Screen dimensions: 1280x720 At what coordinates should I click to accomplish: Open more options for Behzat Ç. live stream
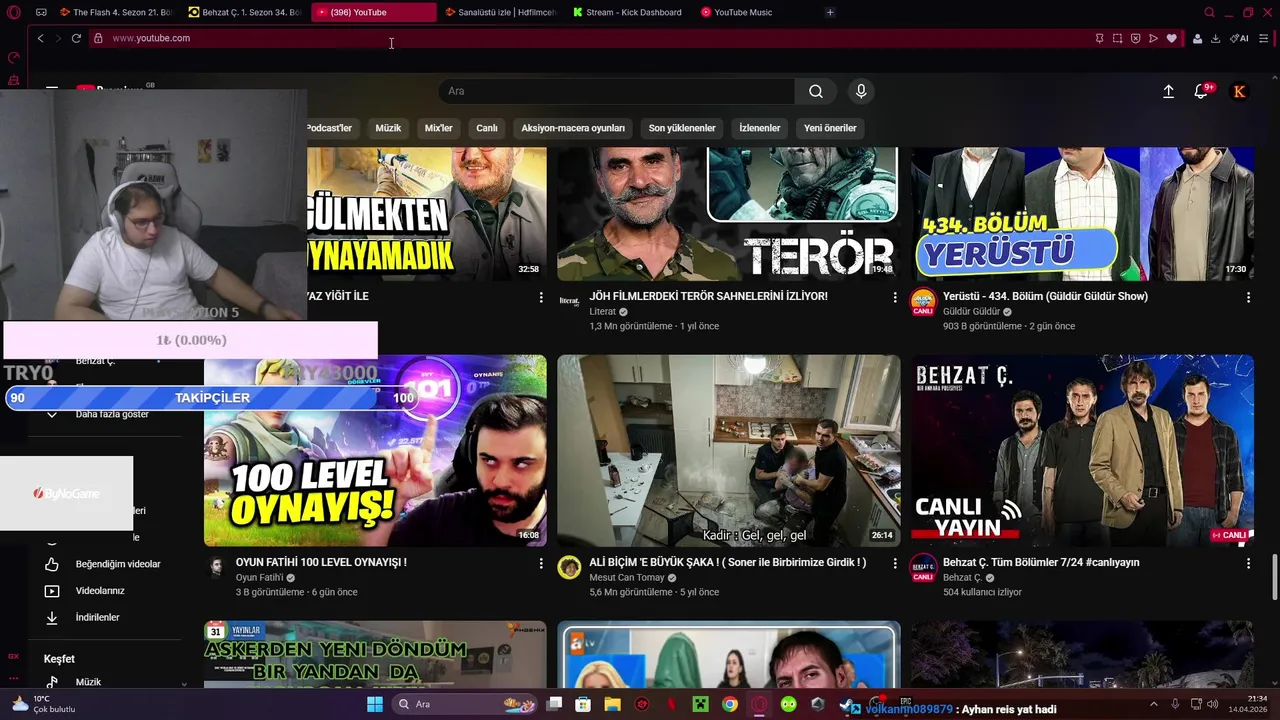tap(1248, 563)
